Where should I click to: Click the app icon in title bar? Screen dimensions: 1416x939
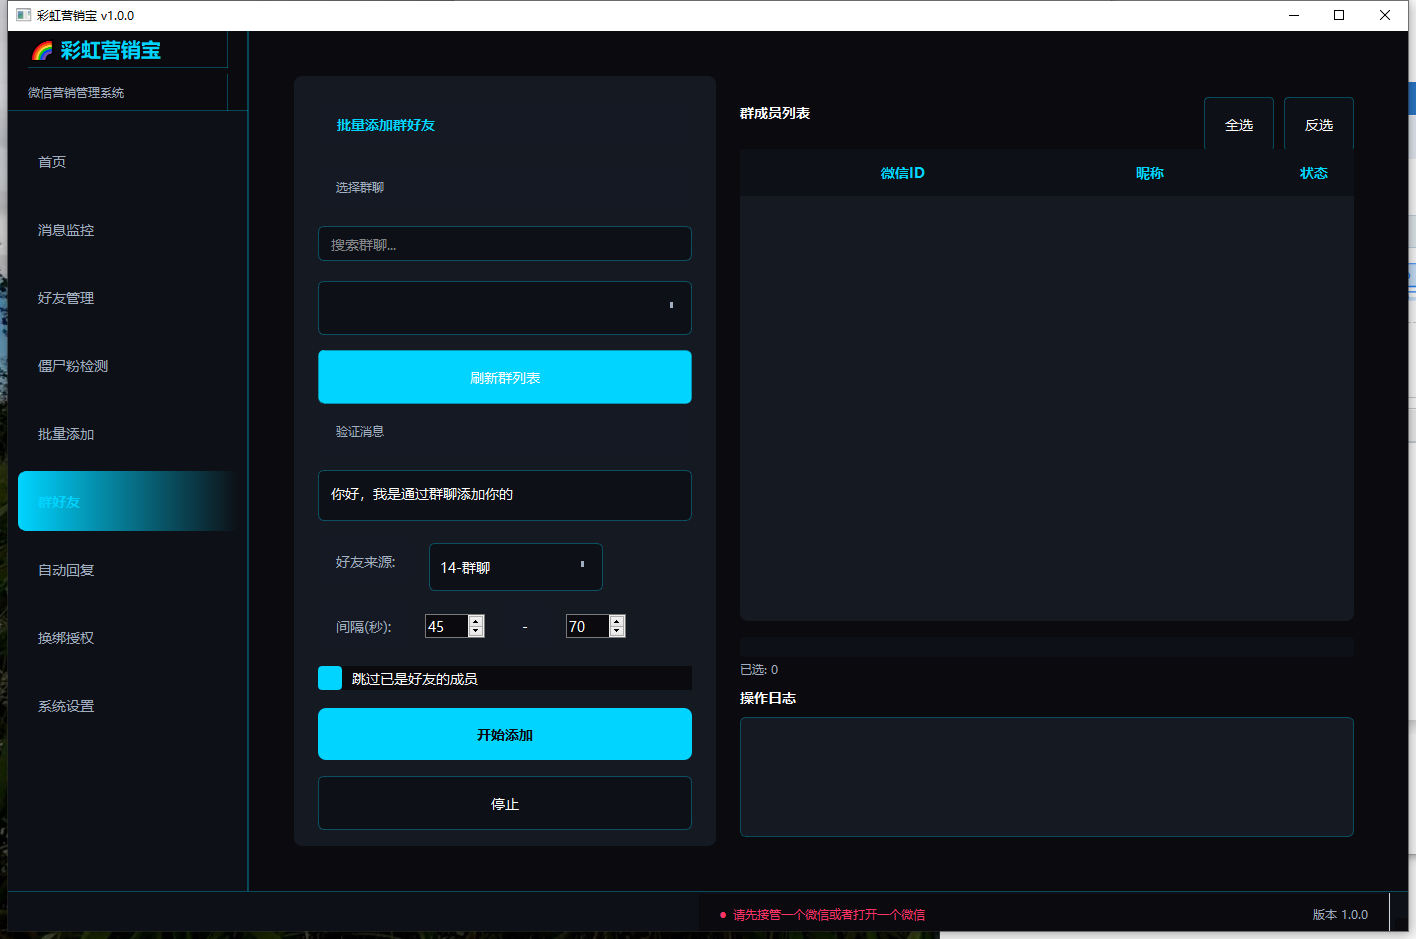pos(24,15)
